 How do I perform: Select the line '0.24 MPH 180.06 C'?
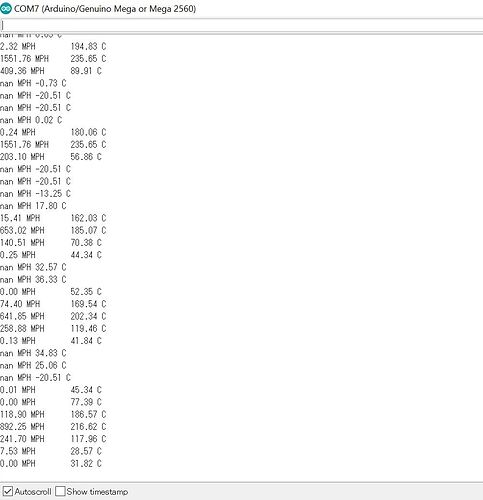pyautogui.click(x=53, y=132)
